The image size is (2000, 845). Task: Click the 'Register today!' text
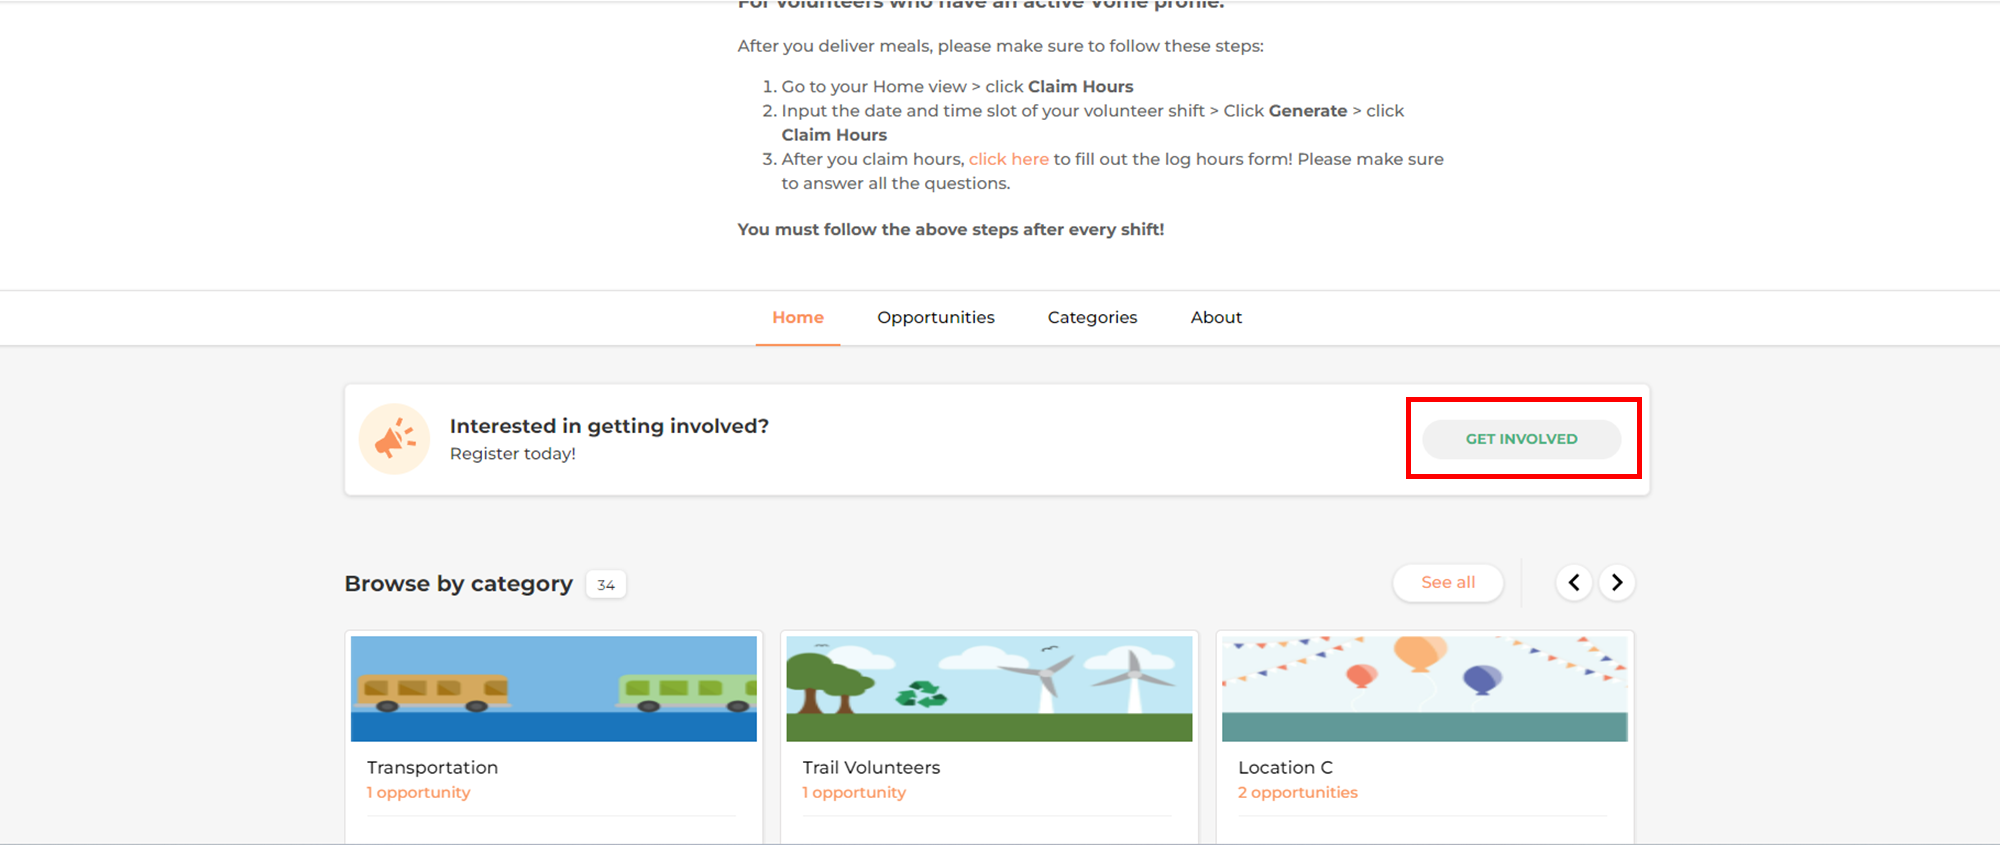point(513,454)
